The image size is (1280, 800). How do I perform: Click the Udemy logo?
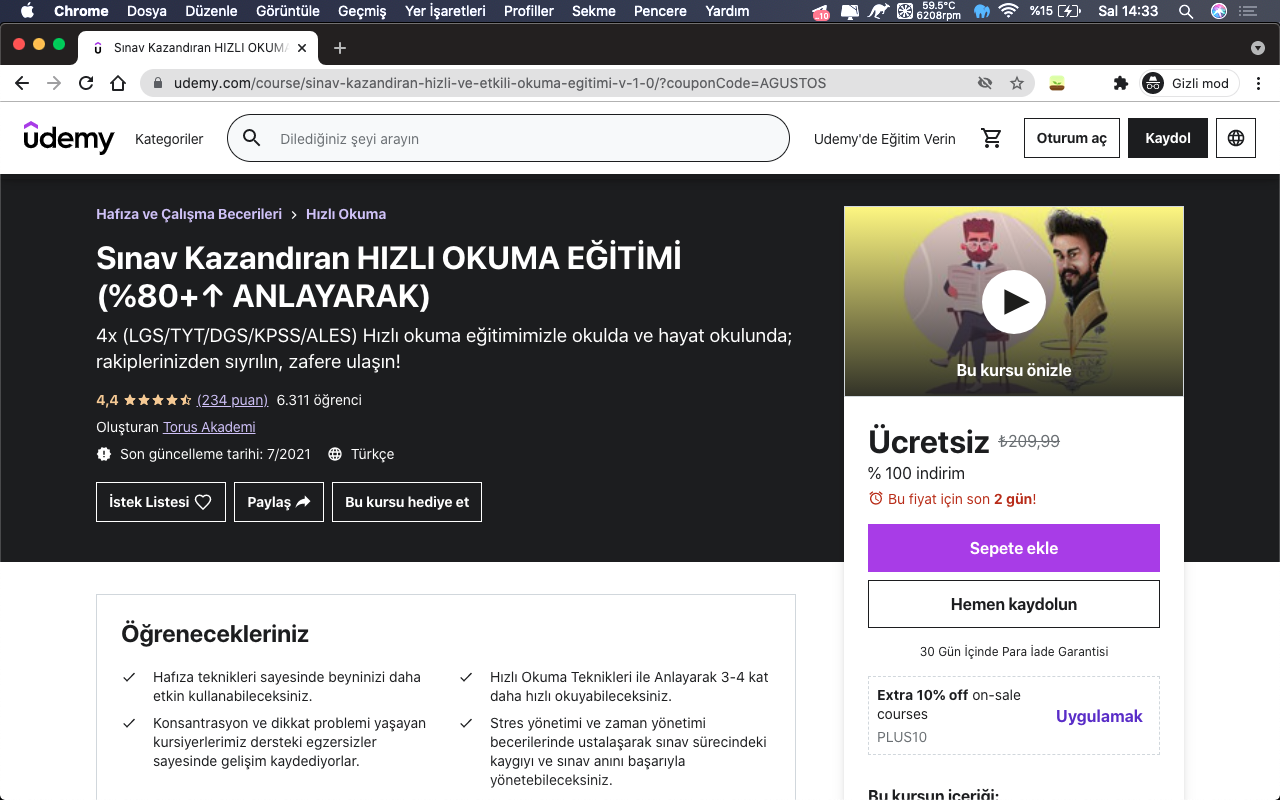click(69, 138)
